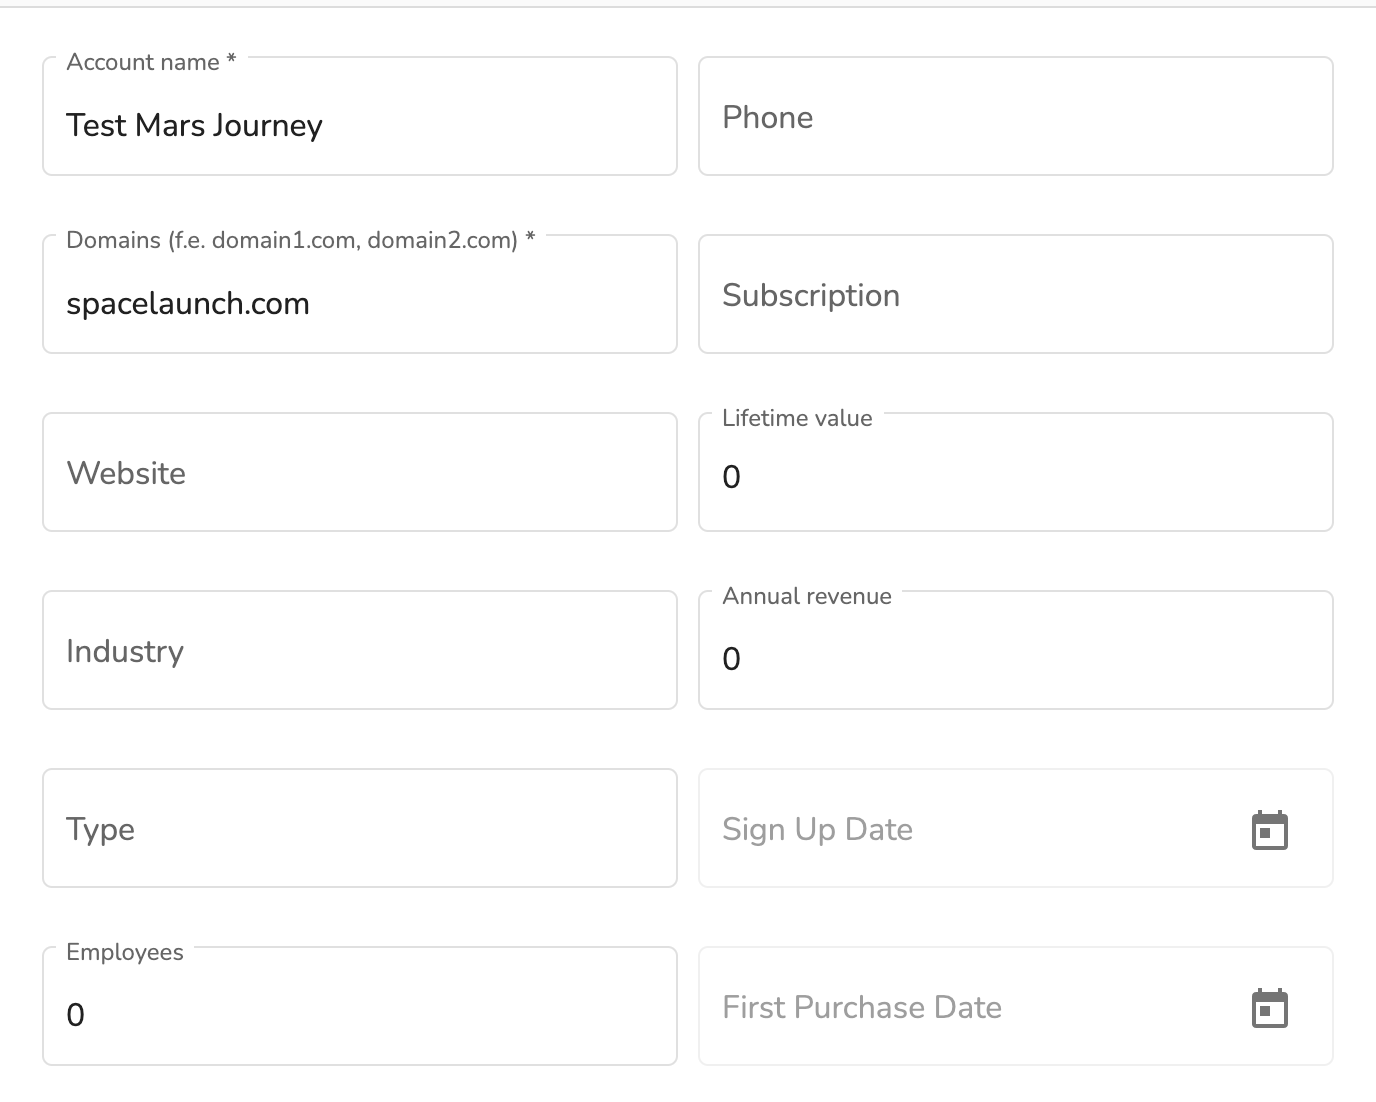Click the Website input box

click(x=360, y=473)
